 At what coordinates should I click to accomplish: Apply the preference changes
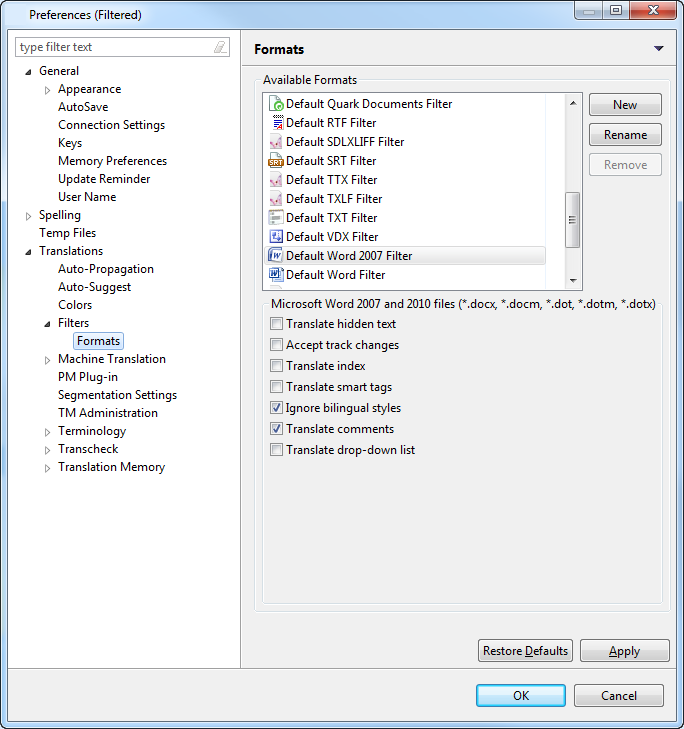click(x=624, y=650)
